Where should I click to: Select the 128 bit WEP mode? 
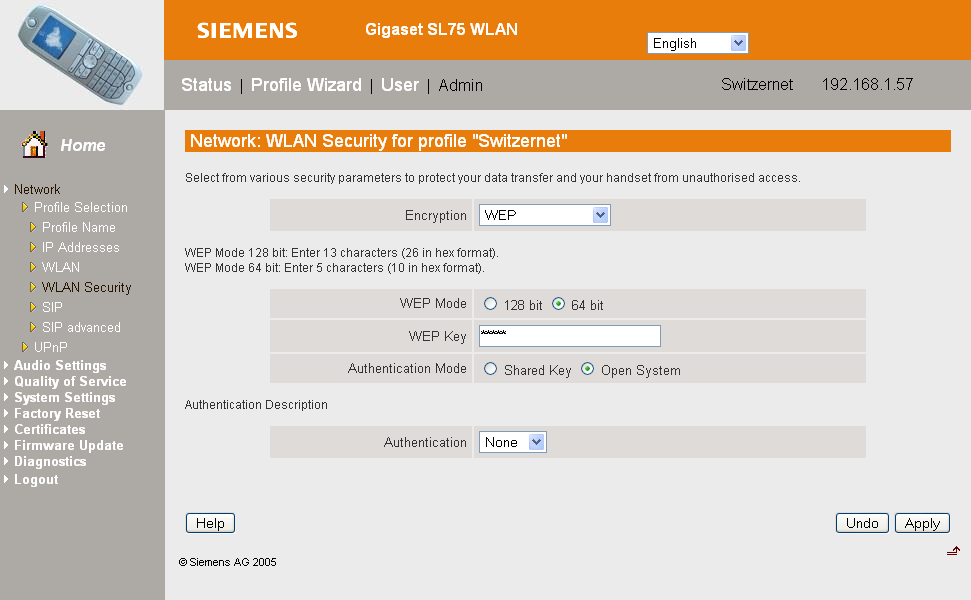pos(490,304)
